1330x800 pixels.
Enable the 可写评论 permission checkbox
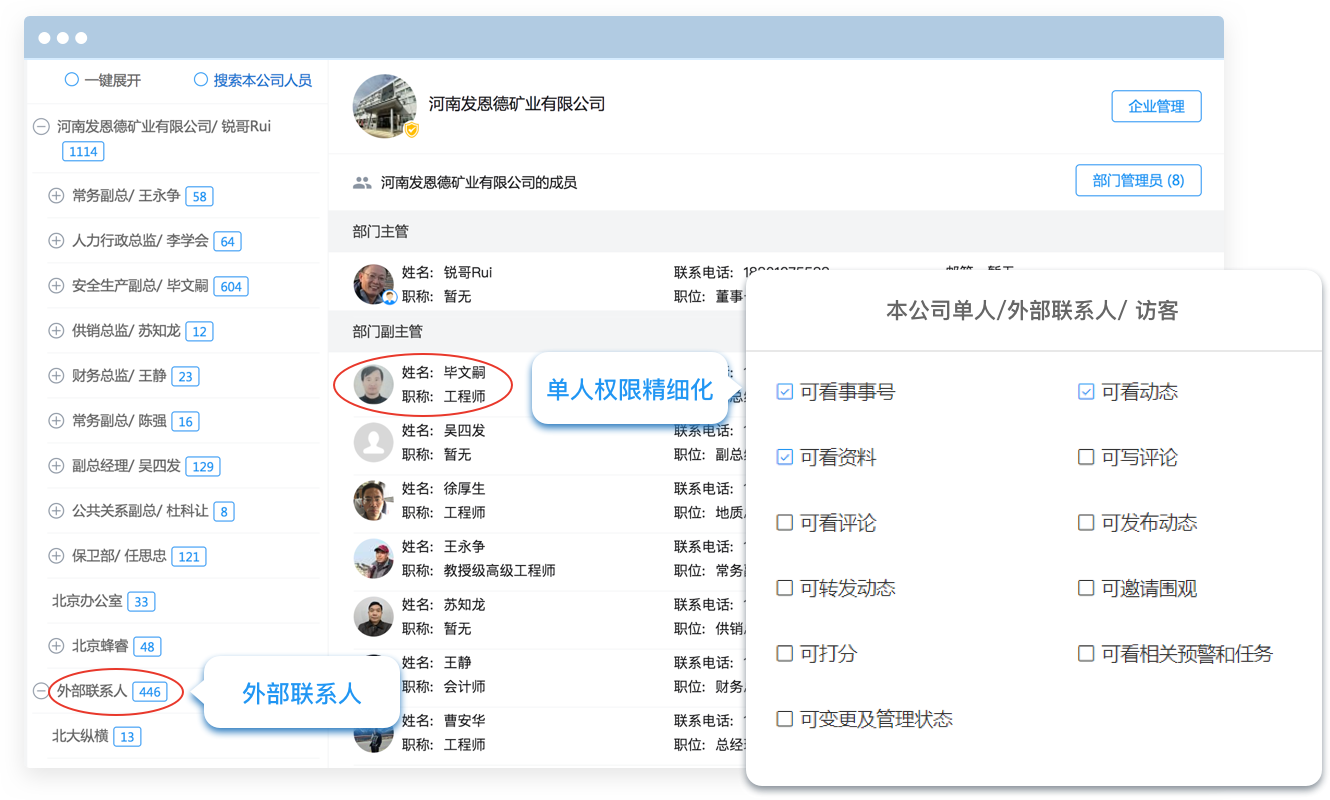pyautogui.click(x=1086, y=457)
